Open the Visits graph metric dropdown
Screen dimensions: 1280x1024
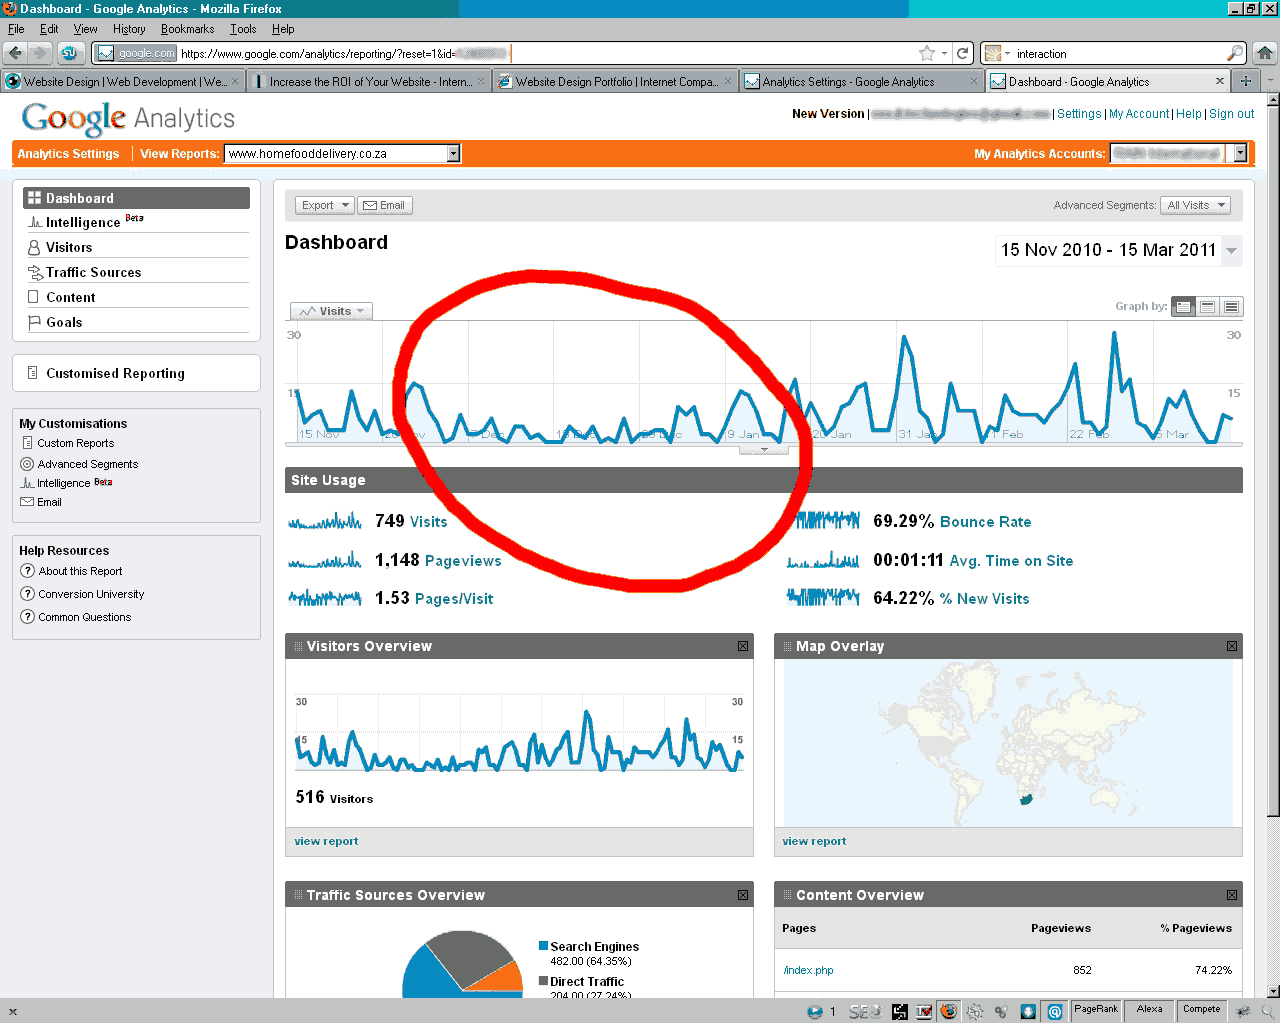click(x=331, y=311)
